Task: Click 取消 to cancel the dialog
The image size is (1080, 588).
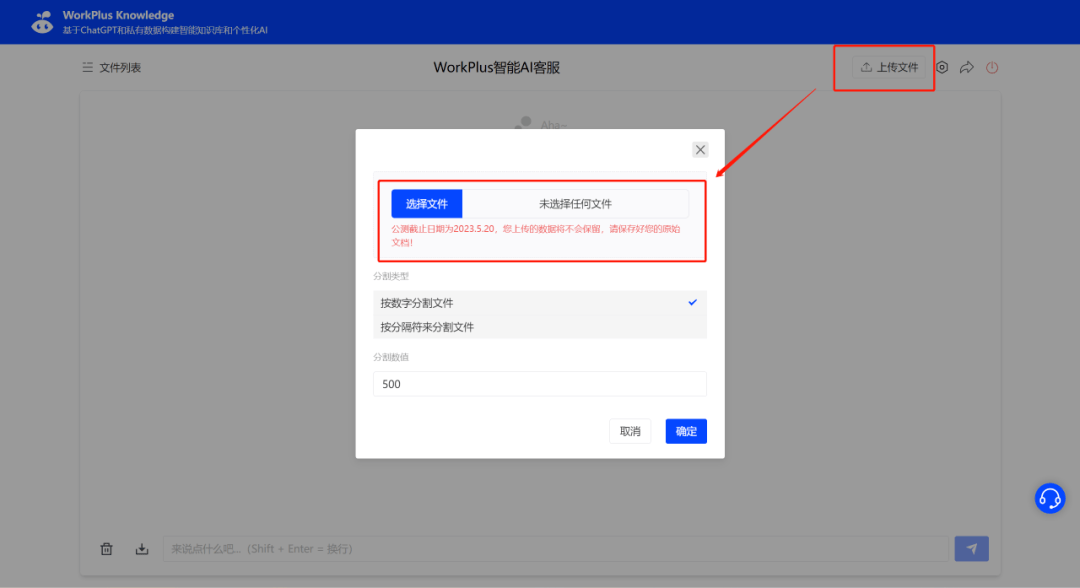Action: (630, 431)
